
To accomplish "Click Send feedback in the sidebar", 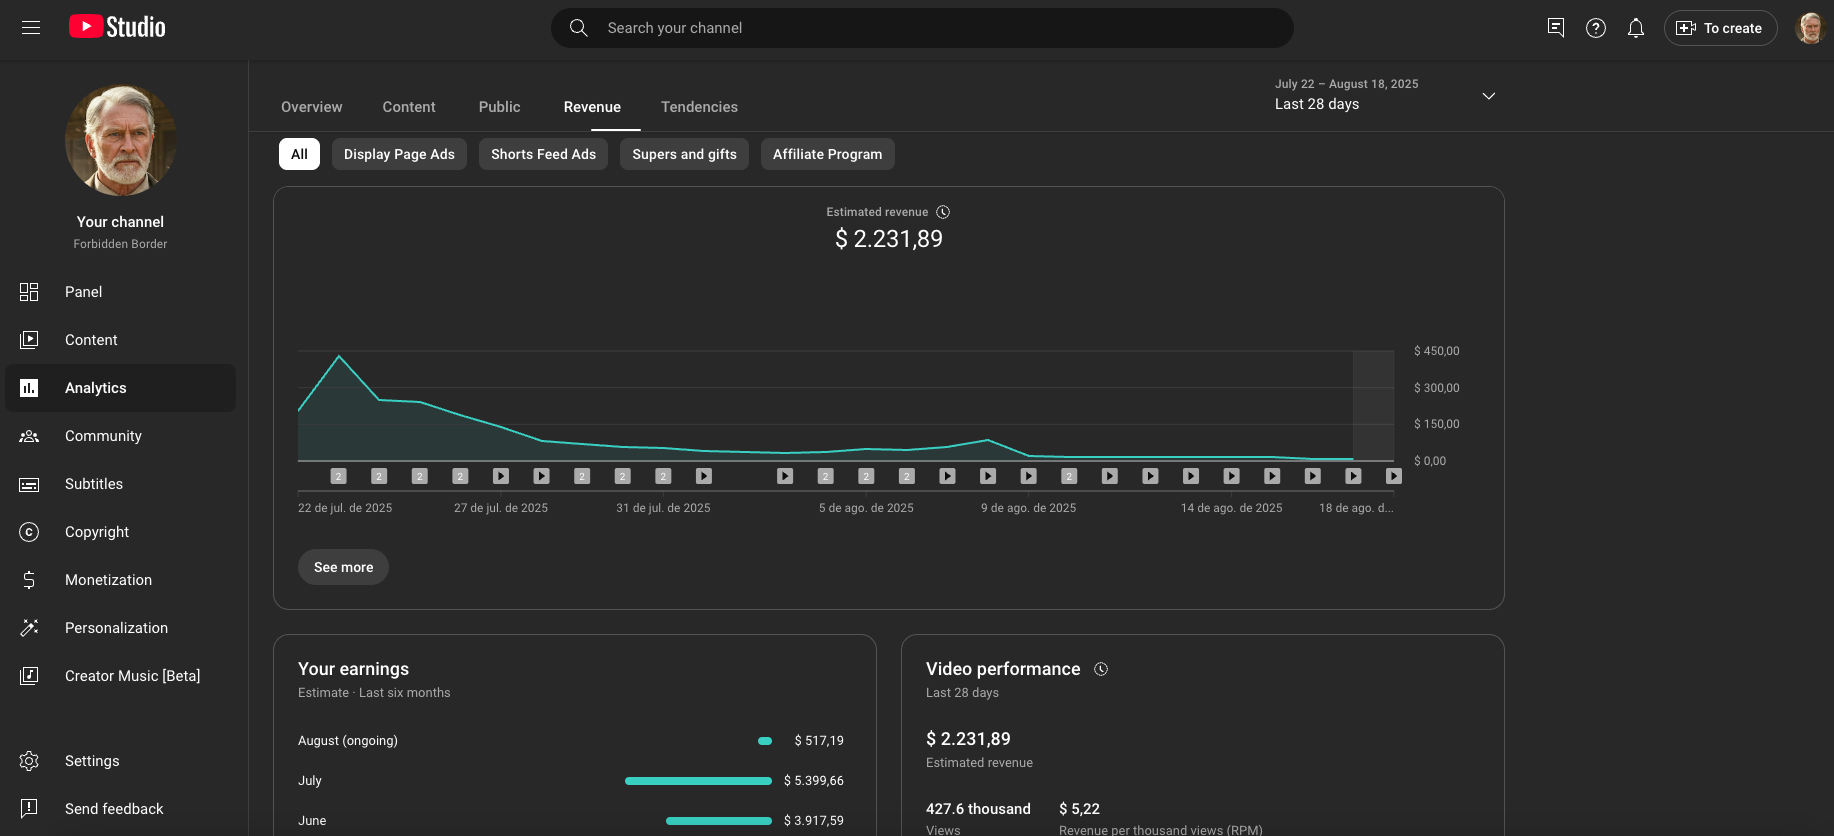I will [x=114, y=809].
